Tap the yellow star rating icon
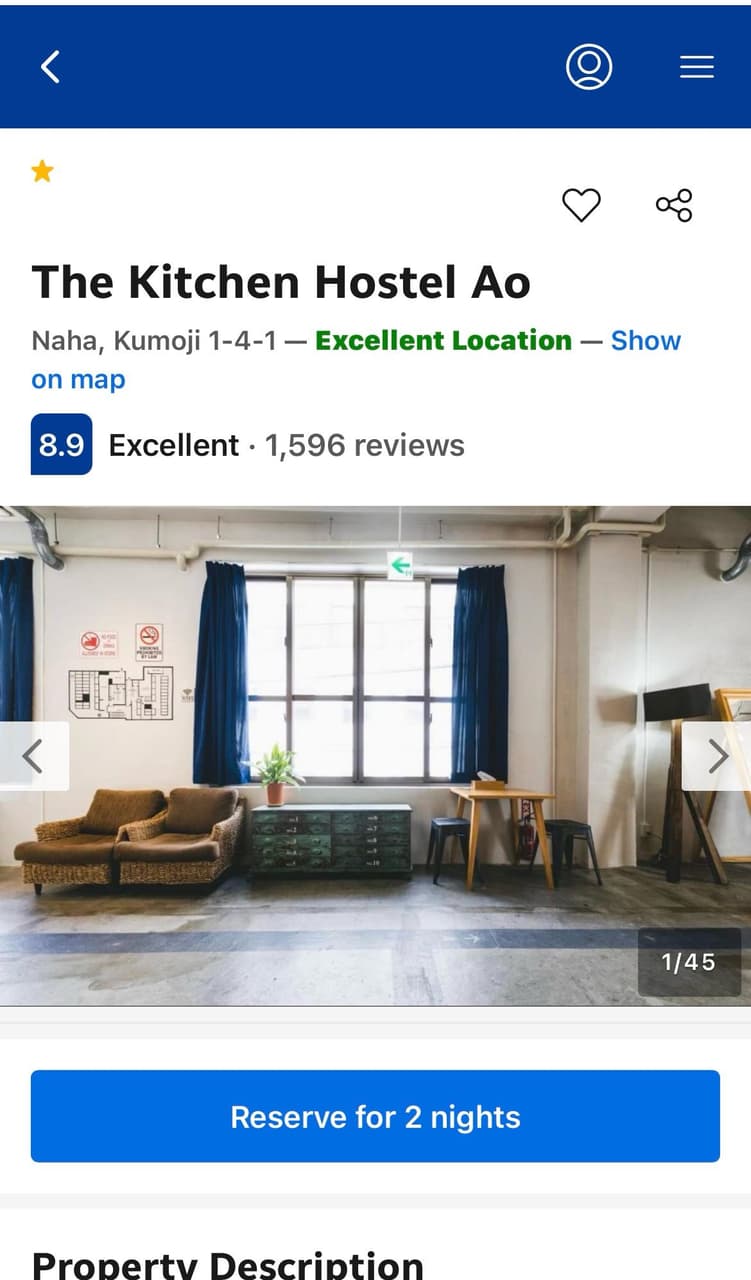Viewport: 751px width, 1280px height. pyautogui.click(x=42, y=172)
